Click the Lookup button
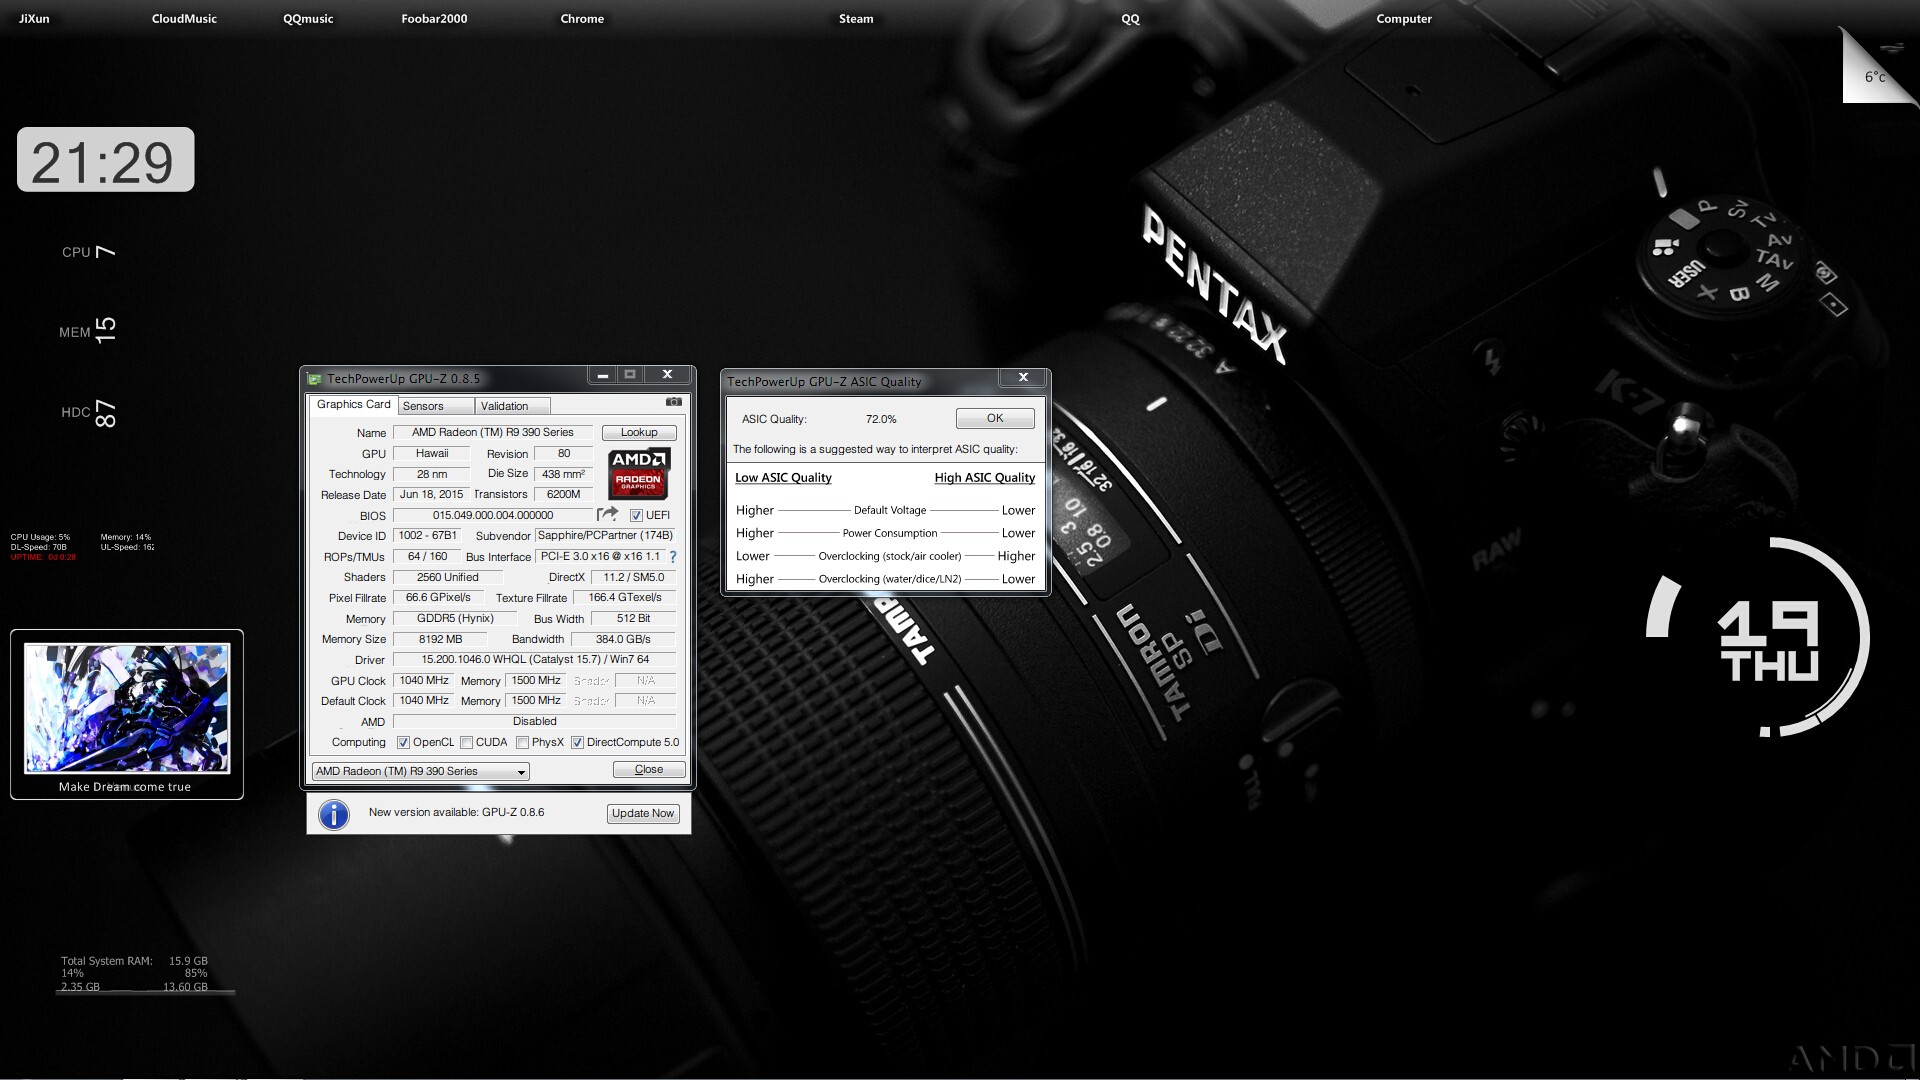 click(639, 433)
